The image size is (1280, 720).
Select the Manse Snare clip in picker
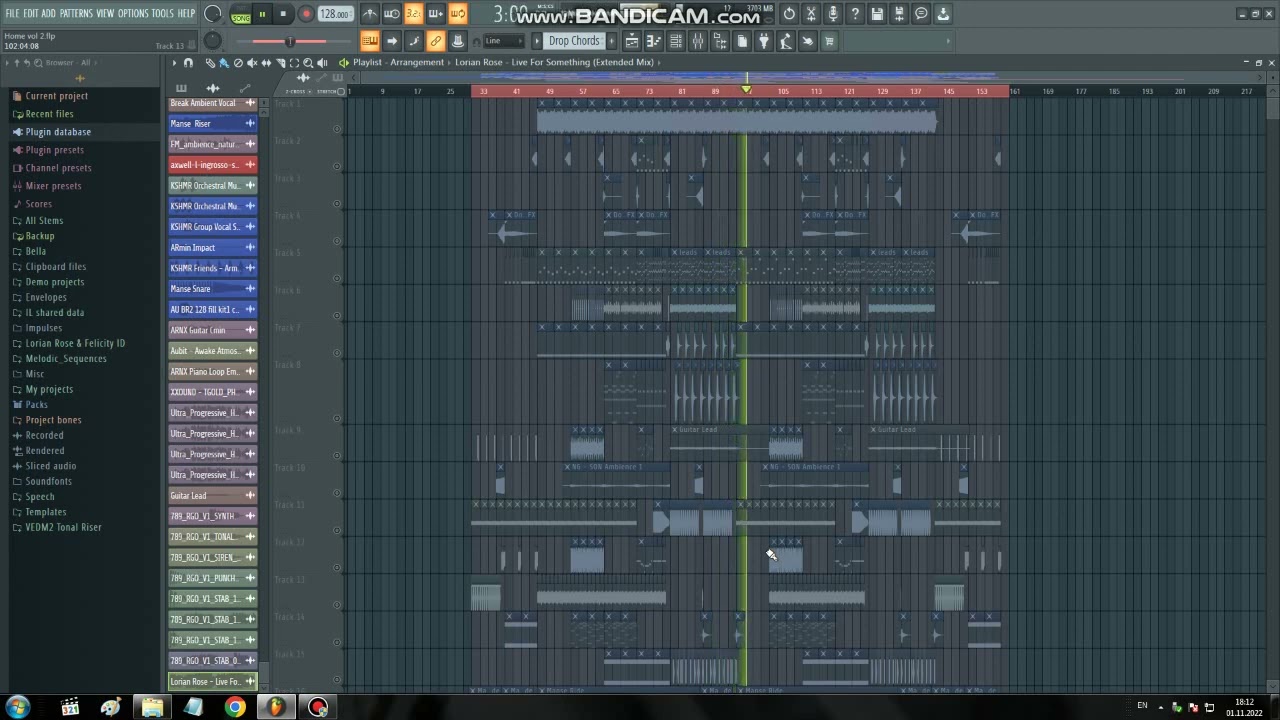click(213, 289)
